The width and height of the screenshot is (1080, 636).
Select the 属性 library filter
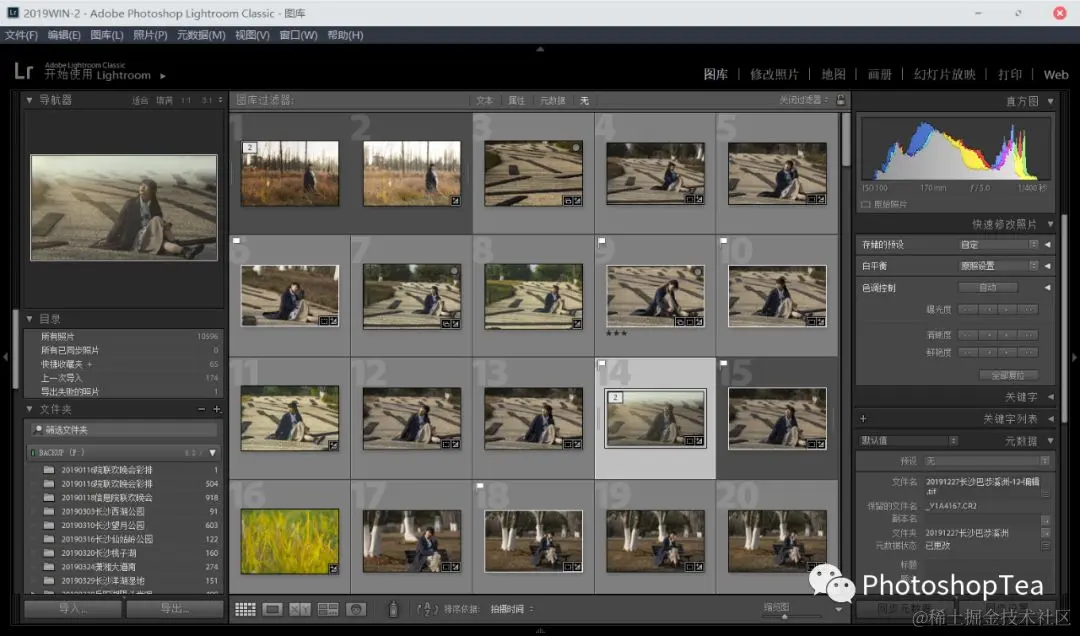(x=517, y=101)
